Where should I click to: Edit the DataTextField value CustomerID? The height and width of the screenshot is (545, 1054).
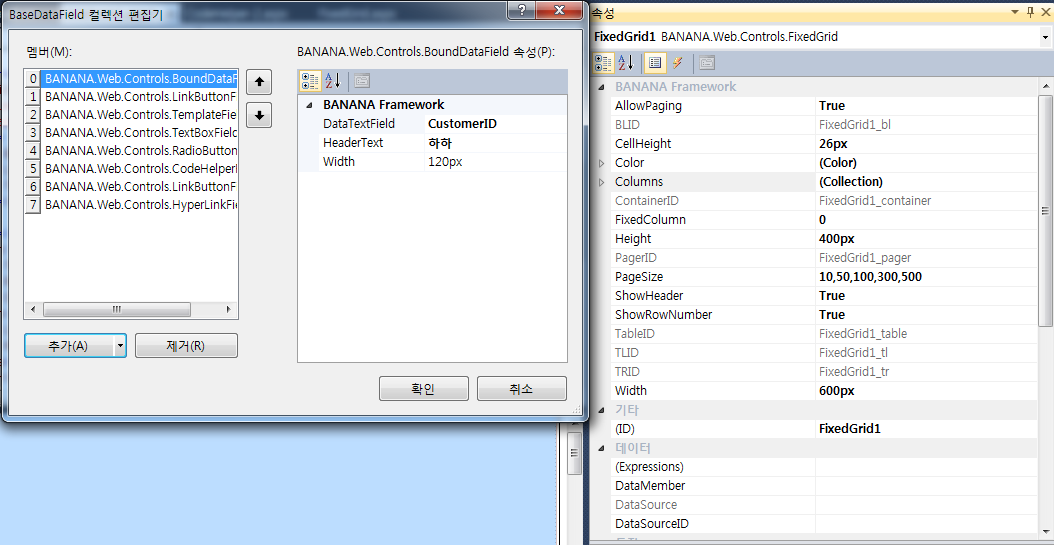coord(495,124)
